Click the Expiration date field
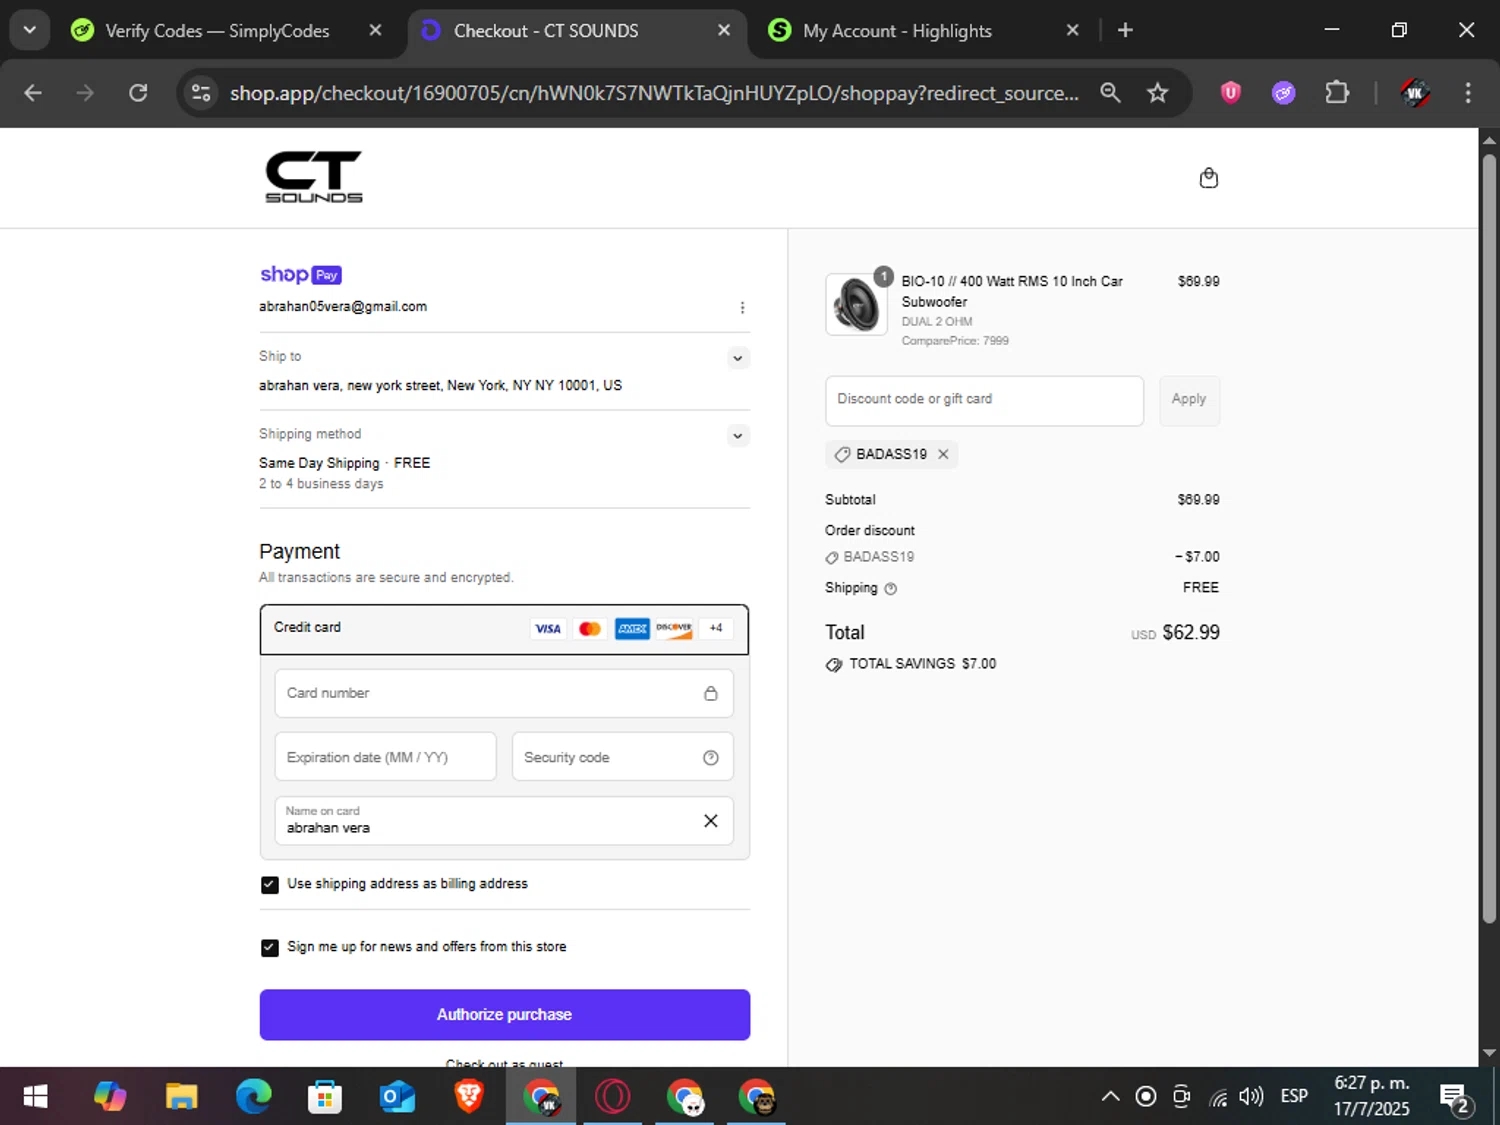The height and width of the screenshot is (1125, 1500). [x=385, y=757]
